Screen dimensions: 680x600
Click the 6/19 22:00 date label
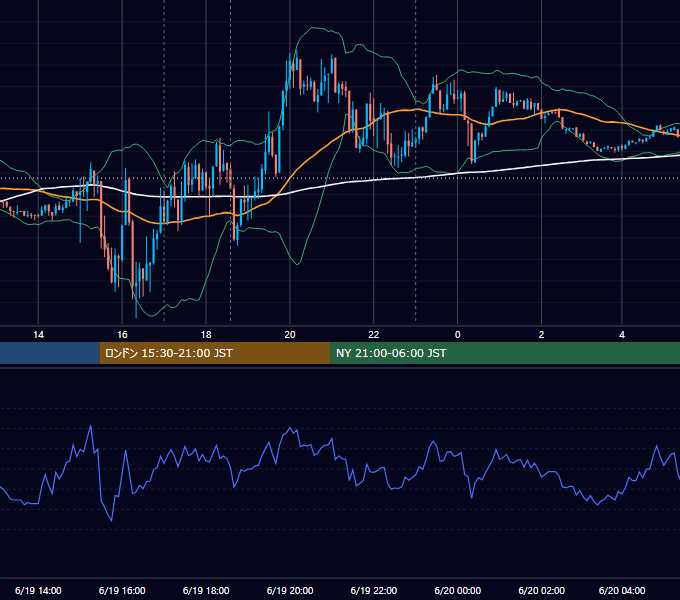click(x=373, y=590)
